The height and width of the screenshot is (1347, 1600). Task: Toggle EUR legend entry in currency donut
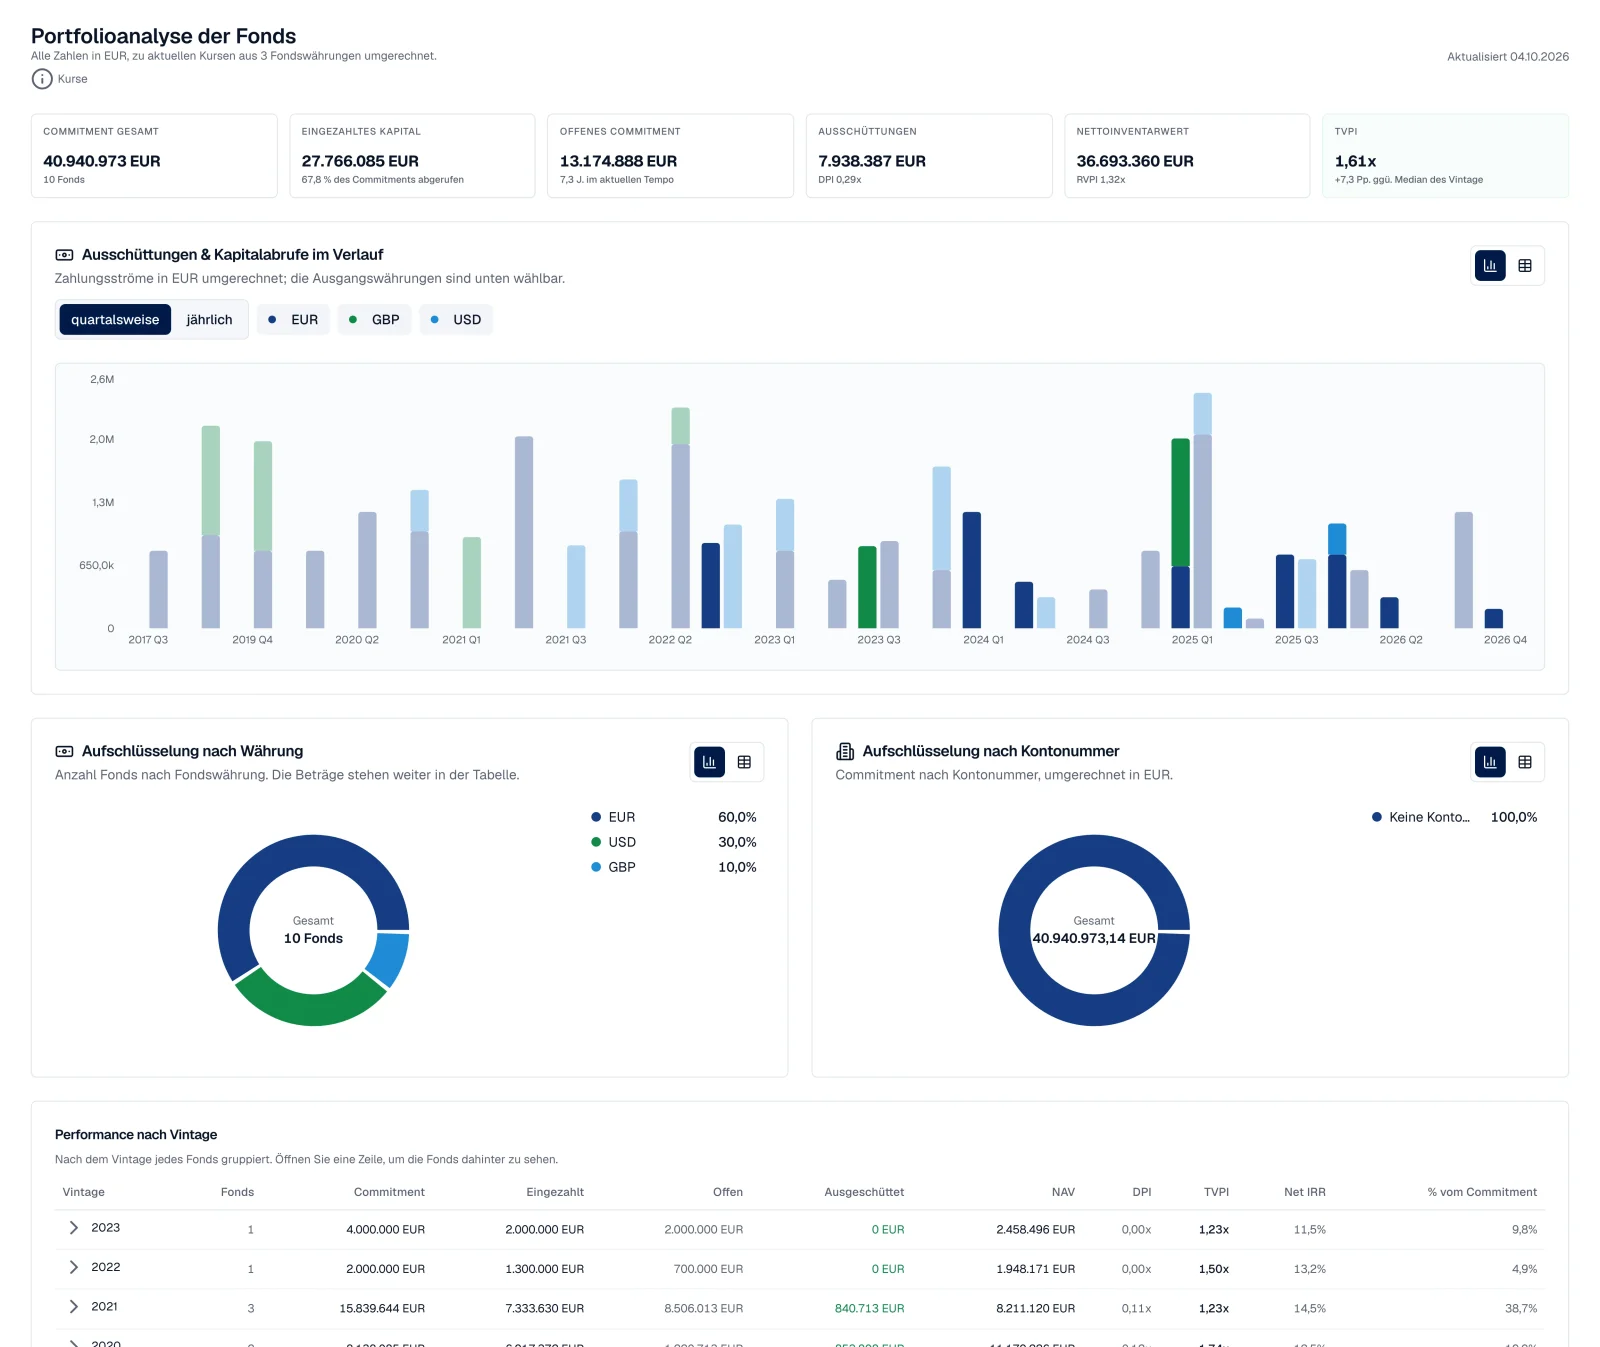click(x=674, y=817)
